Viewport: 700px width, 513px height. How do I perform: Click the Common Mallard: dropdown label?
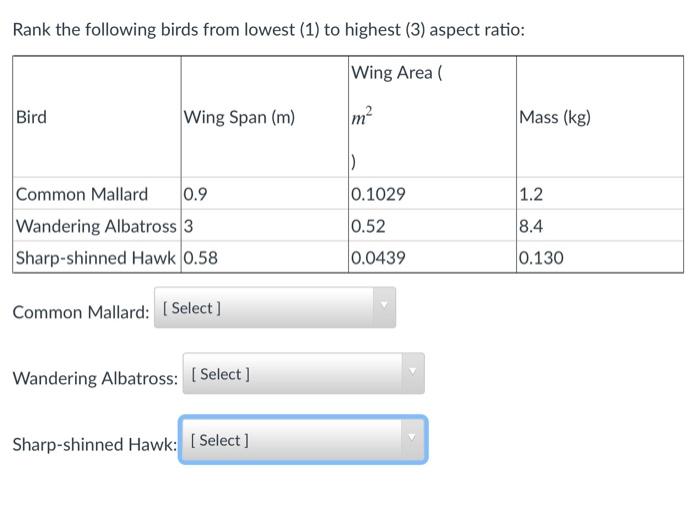(x=81, y=312)
